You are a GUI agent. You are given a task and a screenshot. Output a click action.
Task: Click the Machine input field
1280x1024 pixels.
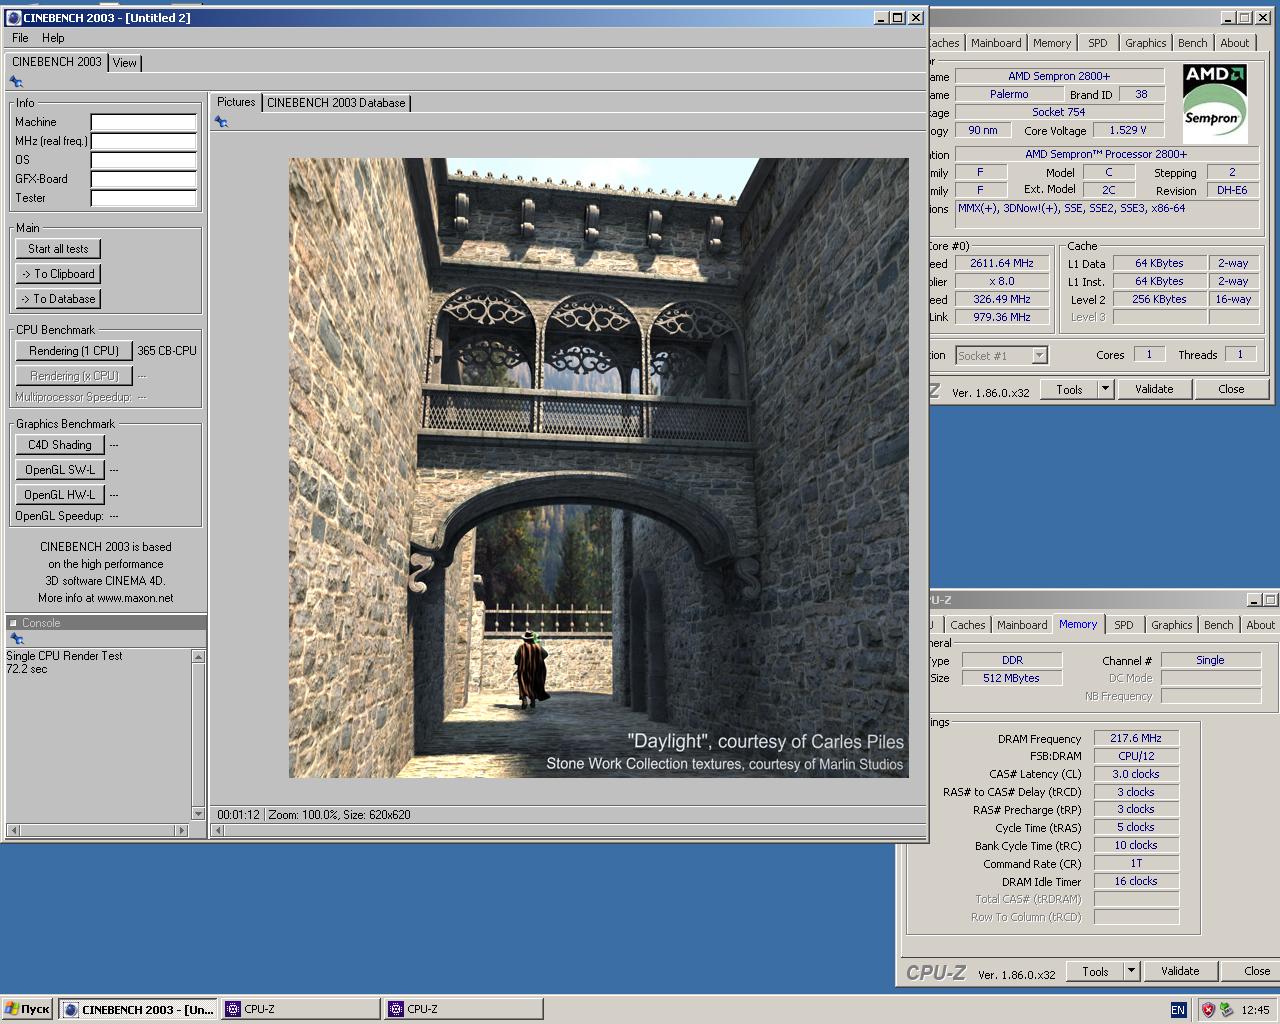[x=144, y=122]
